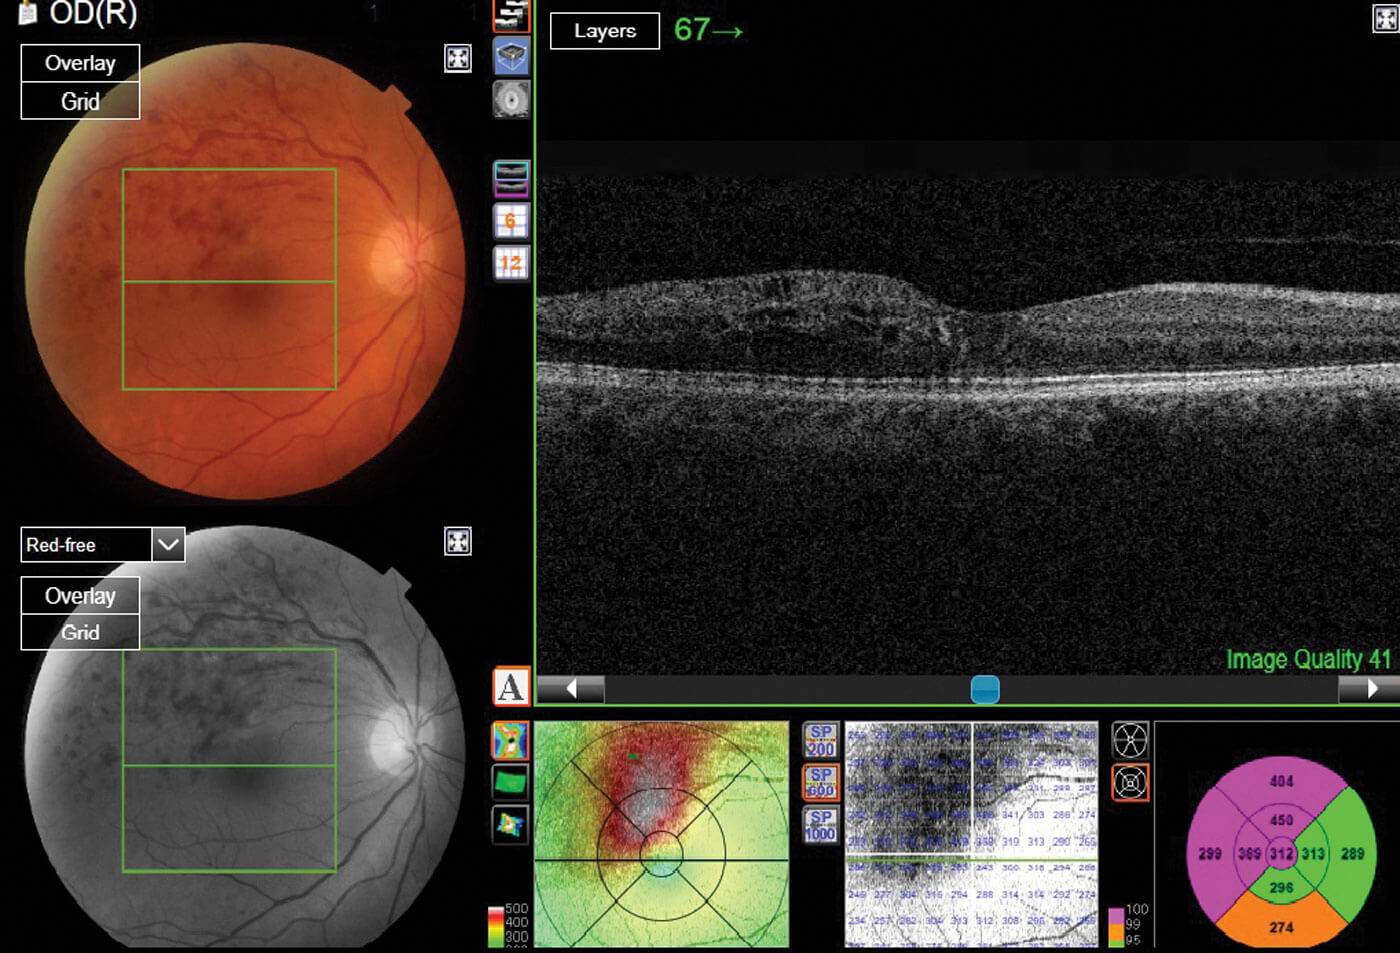Select the concentric ETDRS grid icon
Image resolution: width=1400 pixels, height=953 pixels.
pos(1130,782)
